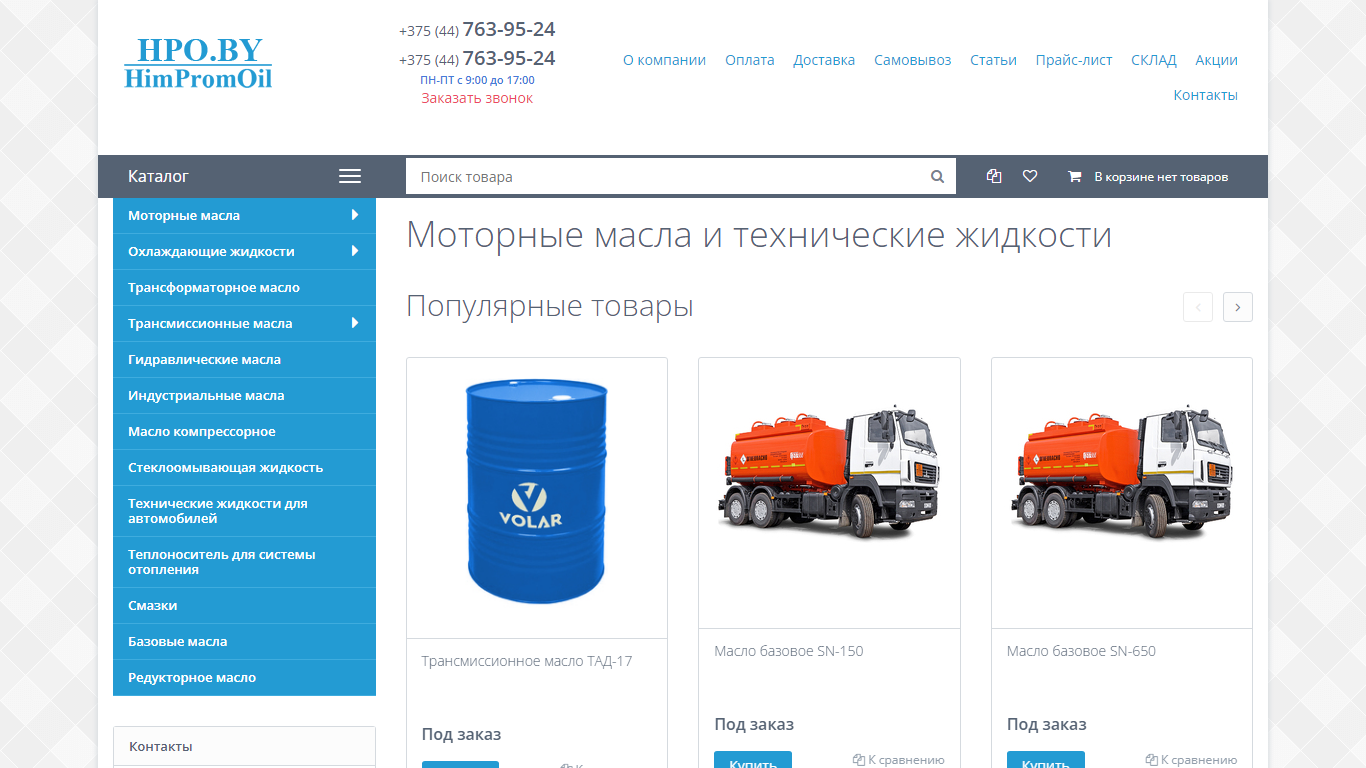Open the О компании menu item

[664, 60]
